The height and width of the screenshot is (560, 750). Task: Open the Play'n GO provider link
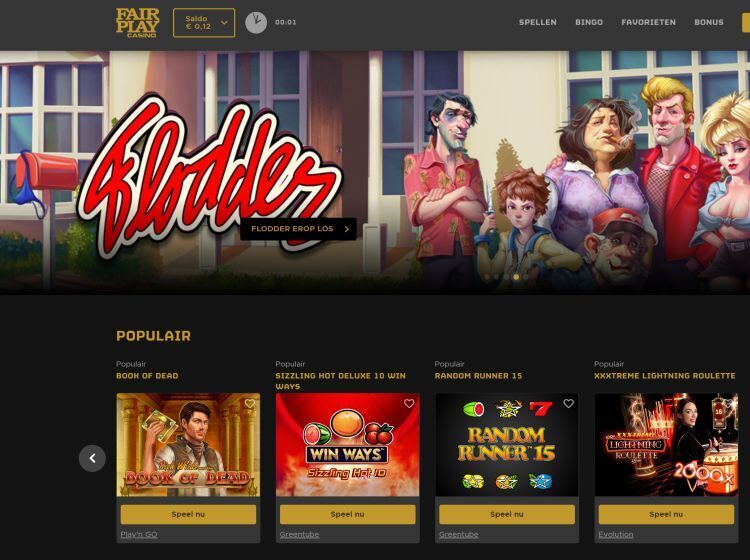tap(139, 534)
